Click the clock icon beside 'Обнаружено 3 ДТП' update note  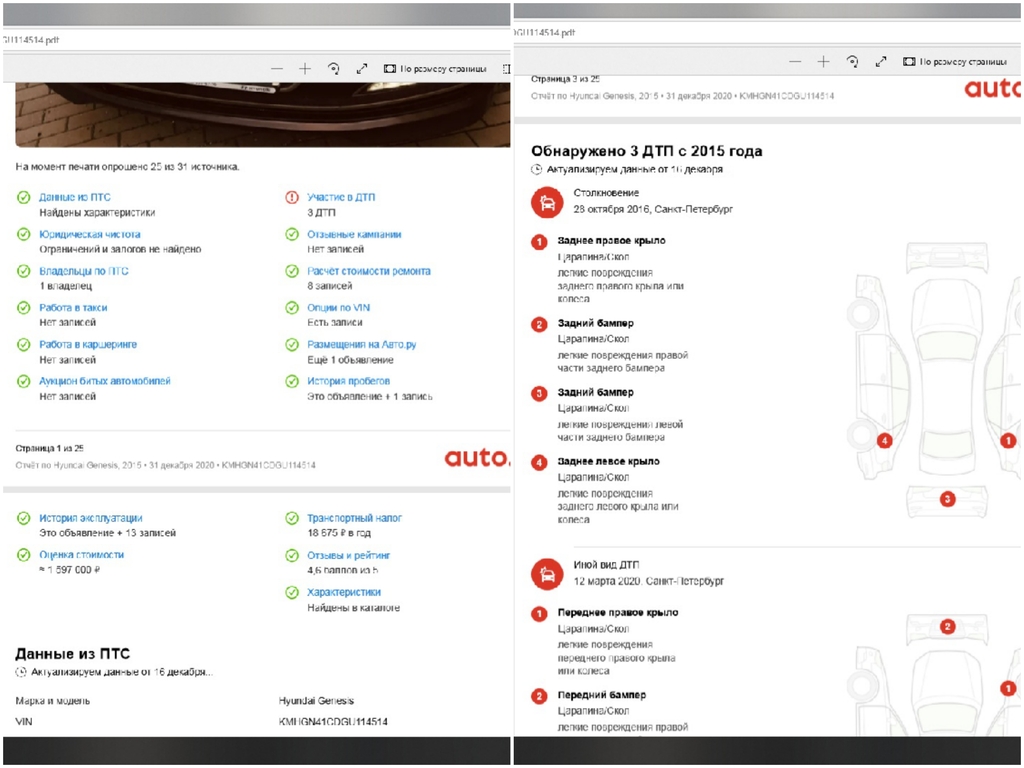click(536, 169)
